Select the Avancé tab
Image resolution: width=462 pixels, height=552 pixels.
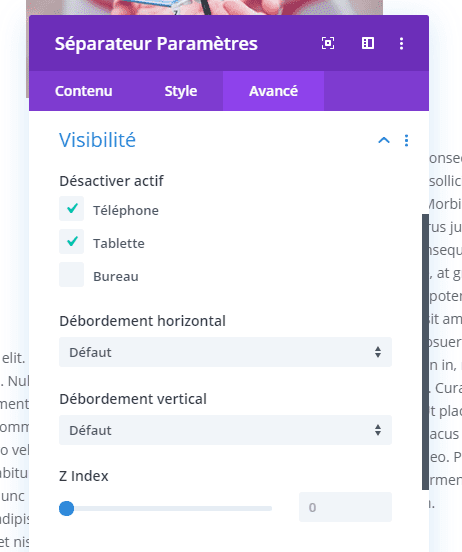tap(273, 91)
